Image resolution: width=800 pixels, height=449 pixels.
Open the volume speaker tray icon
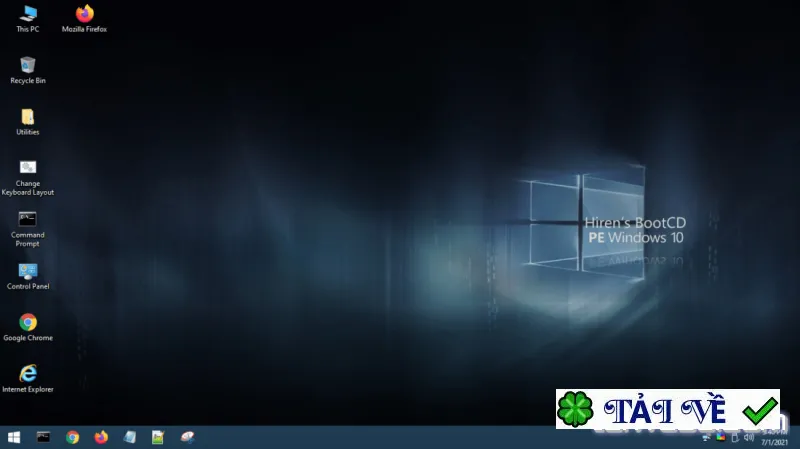(x=748, y=437)
